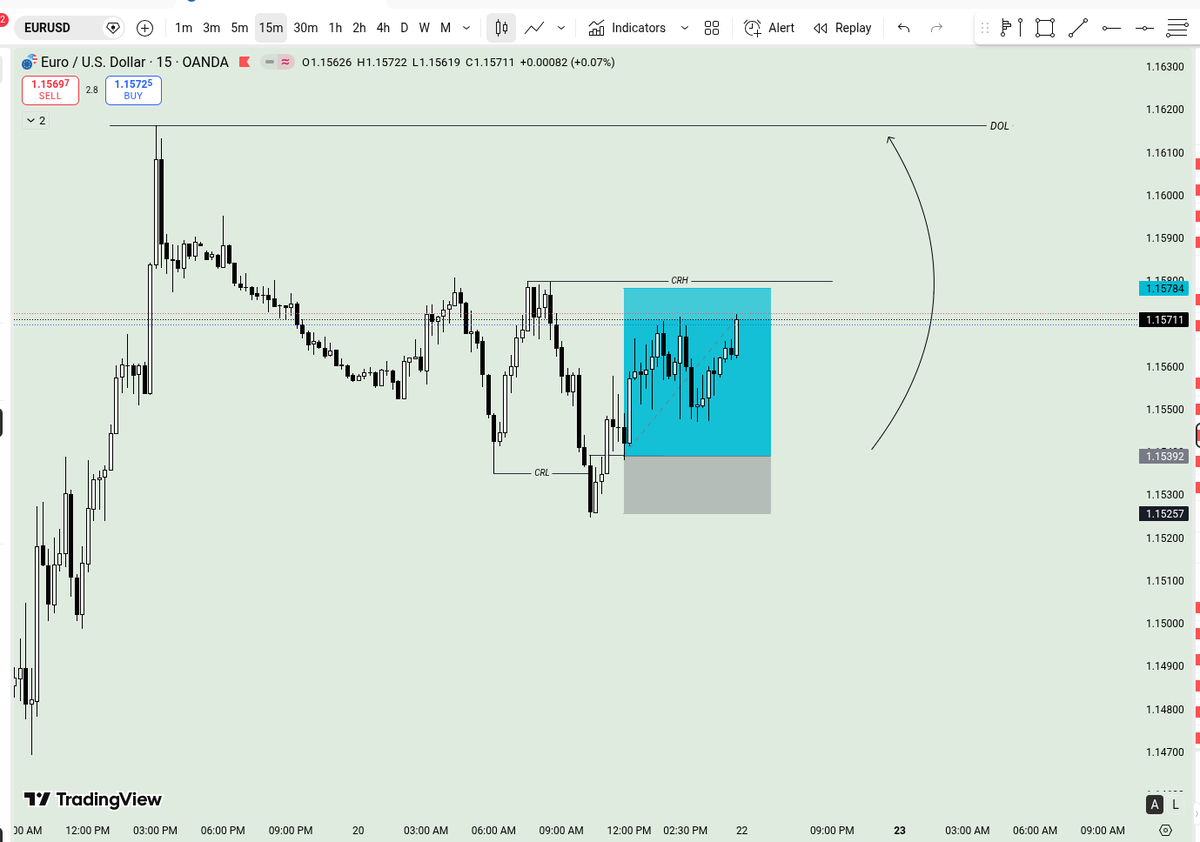
Task: Click the Euro / U.S. Dollar chart title
Action: 135,62
